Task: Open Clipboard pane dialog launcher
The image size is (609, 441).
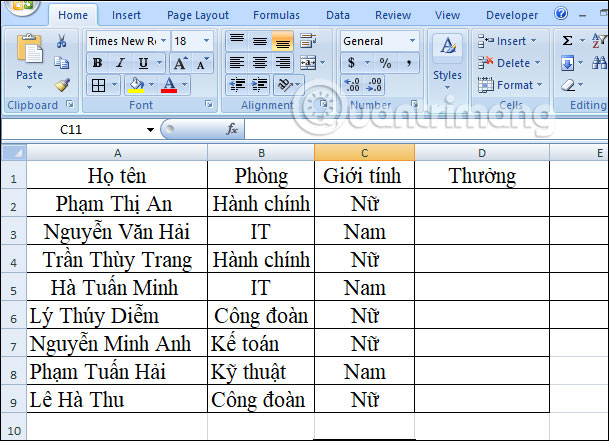Action: pos(70,104)
